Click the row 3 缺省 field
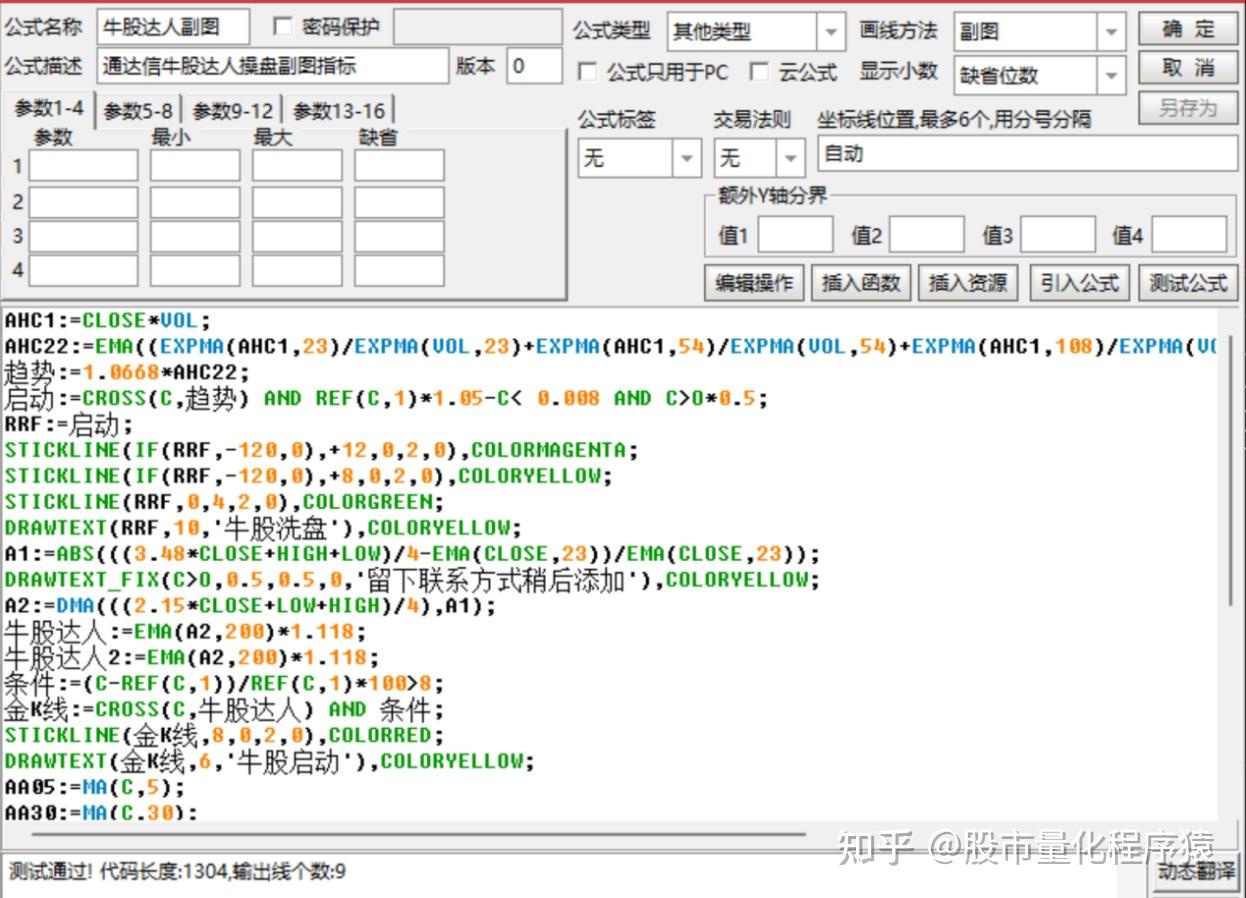 (399, 237)
